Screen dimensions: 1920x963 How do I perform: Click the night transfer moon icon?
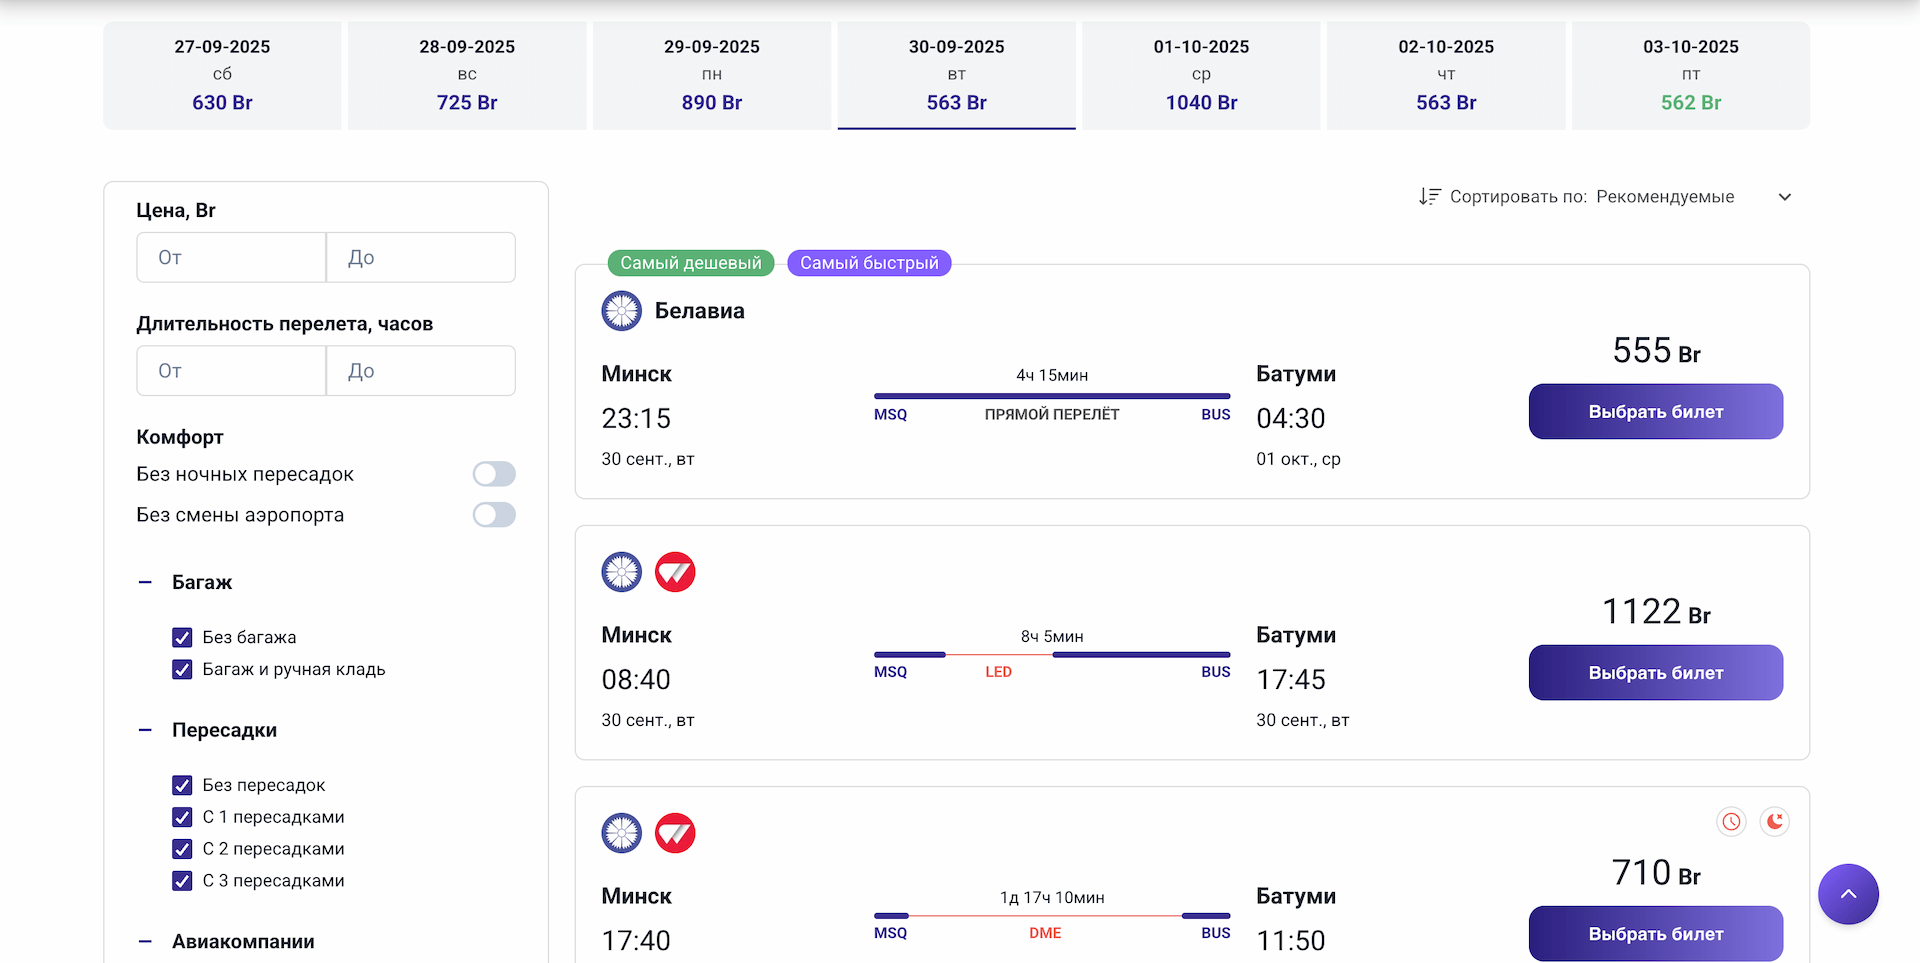pyautogui.click(x=1775, y=822)
